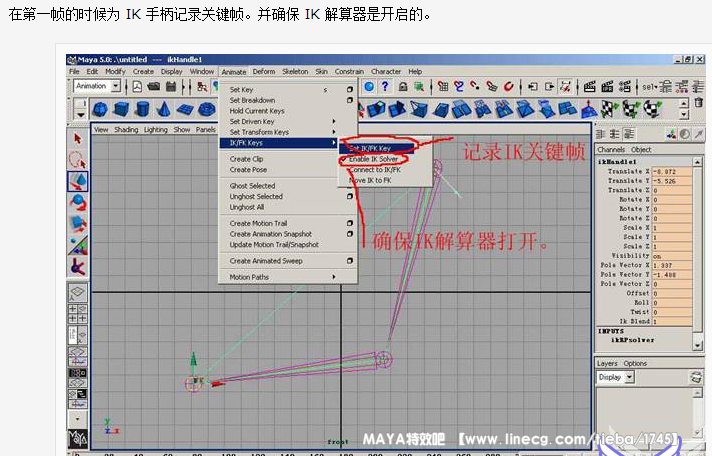Click Pole Vector Y value field
Screen dimensions: 712x456
[x=672, y=275]
